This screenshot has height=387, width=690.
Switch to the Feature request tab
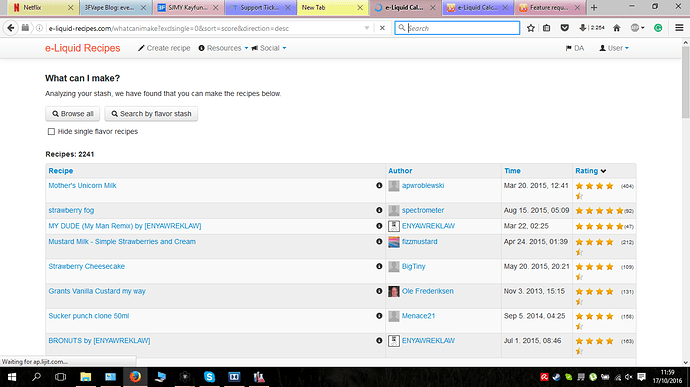click(549, 7)
